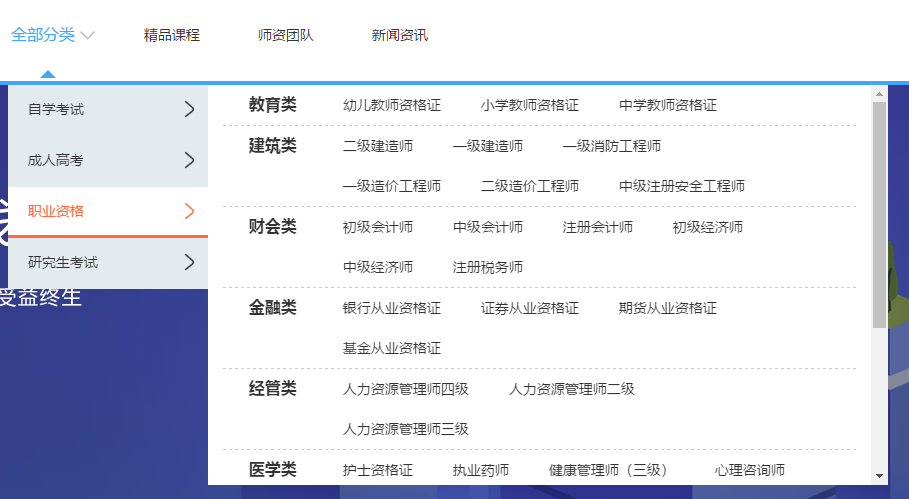Click the scrollbar down arrow
This screenshot has width=909, height=499.
point(879,476)
